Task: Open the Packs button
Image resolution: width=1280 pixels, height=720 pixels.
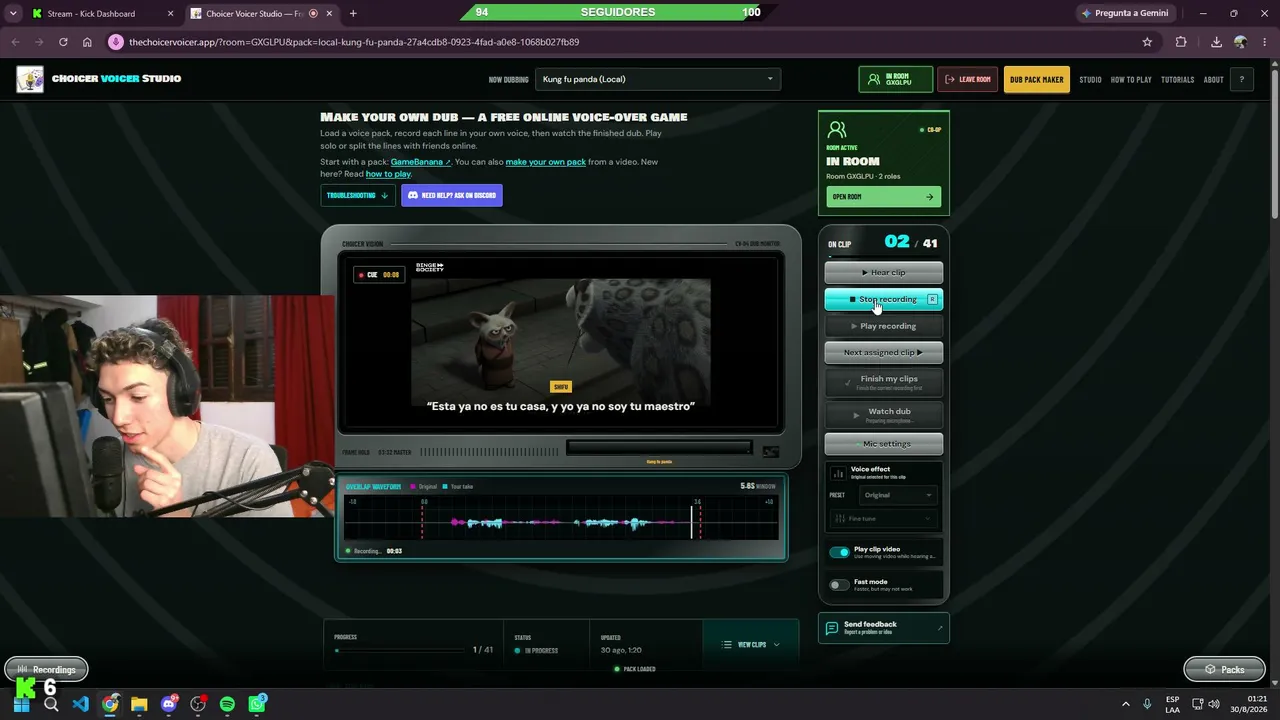Action: click(1224, 669)
